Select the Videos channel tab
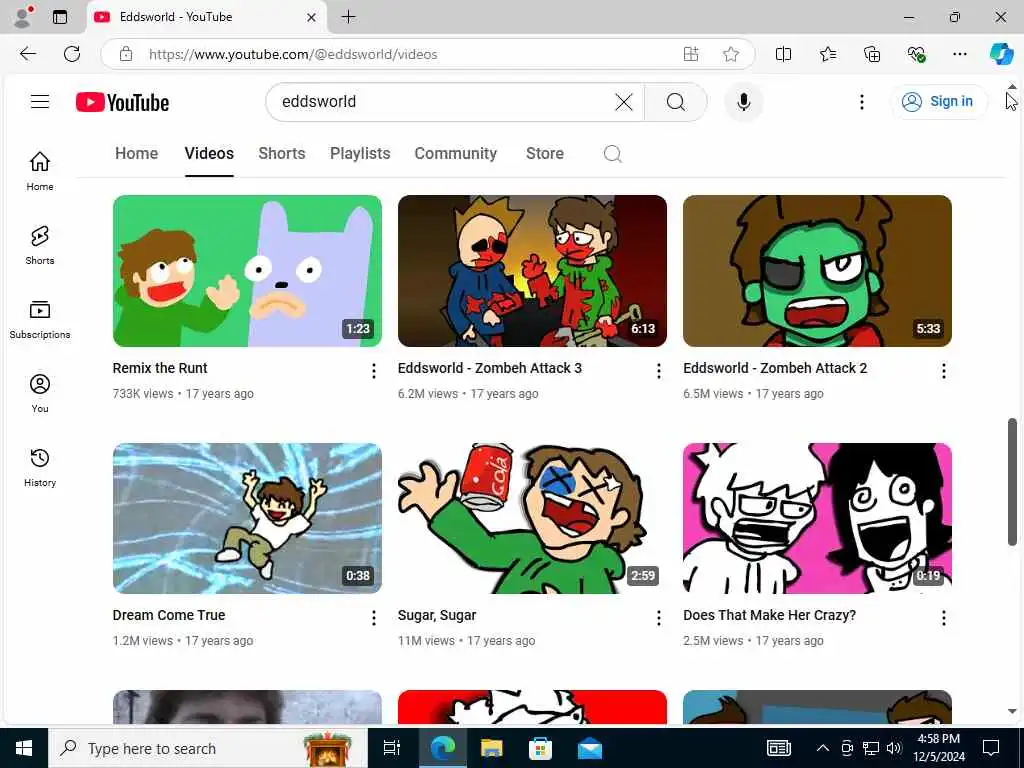1024x768 pixels. (x=209, y=153)
